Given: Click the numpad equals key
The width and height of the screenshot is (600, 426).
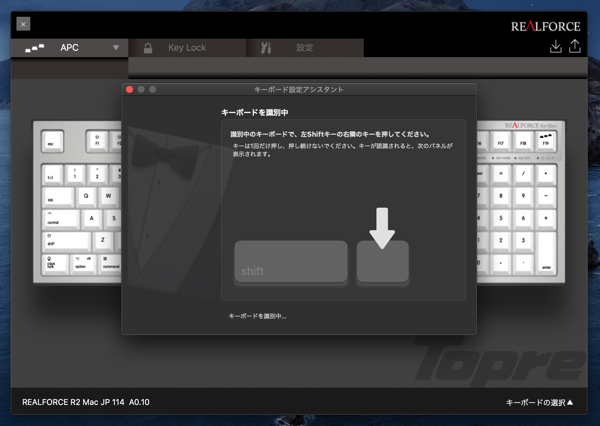Looking at the screenshot, I should (x=501, y=174).
